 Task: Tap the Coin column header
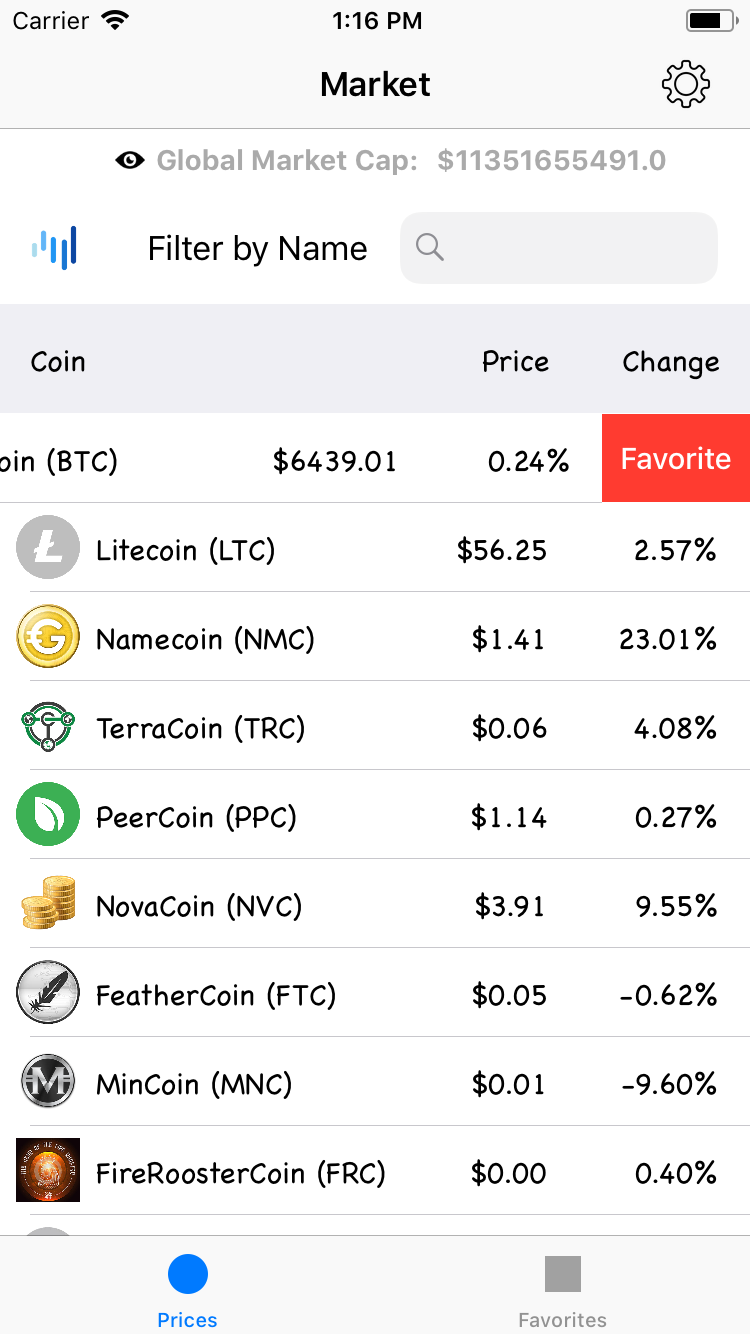[x=58, y=361]
